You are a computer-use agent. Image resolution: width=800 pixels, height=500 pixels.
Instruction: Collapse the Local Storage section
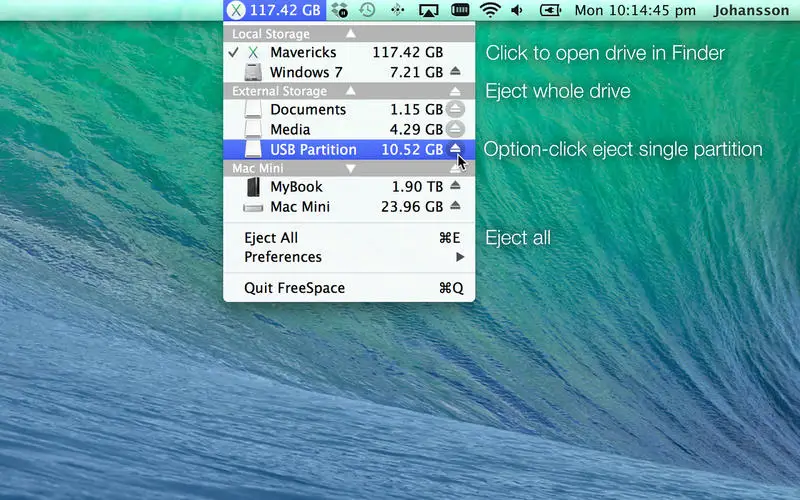(x=351, y=34)
